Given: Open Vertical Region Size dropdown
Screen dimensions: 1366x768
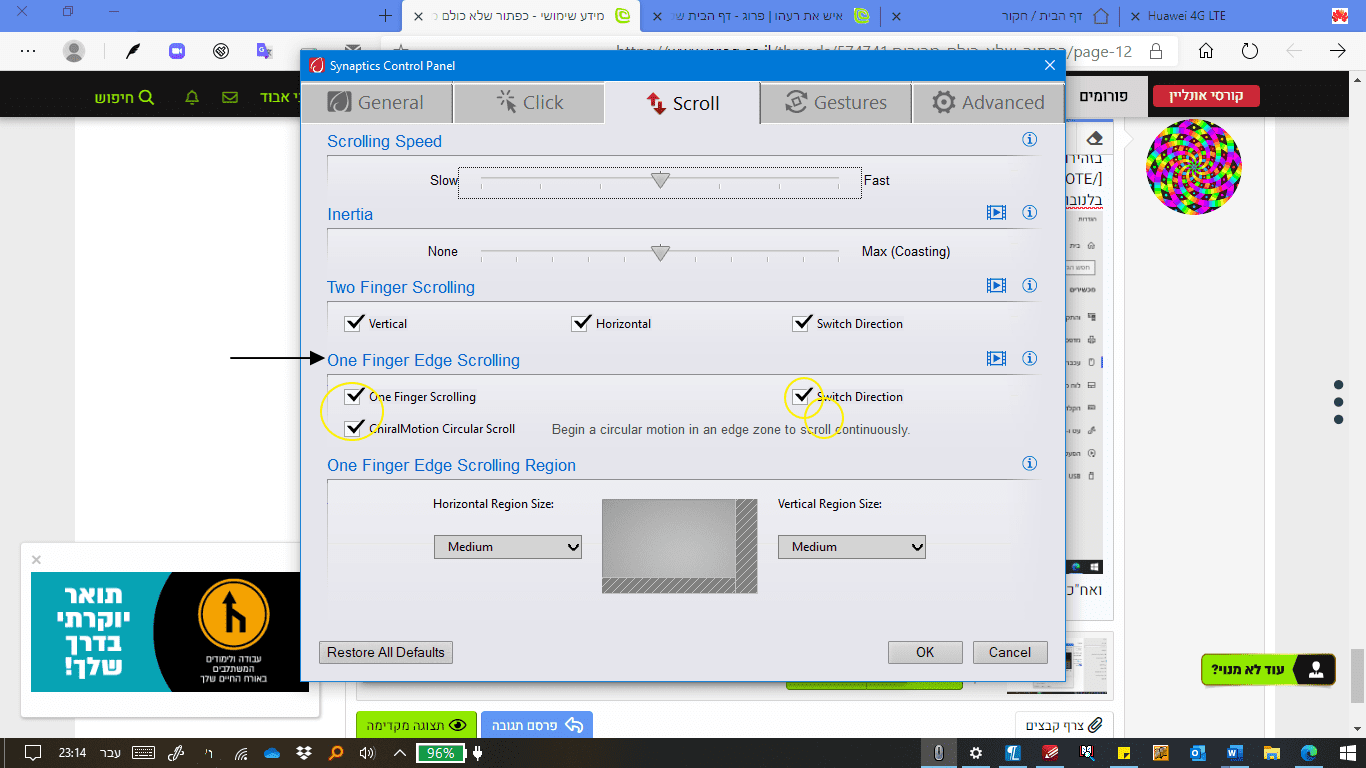Looking at the screenshot, I should 852,547.
